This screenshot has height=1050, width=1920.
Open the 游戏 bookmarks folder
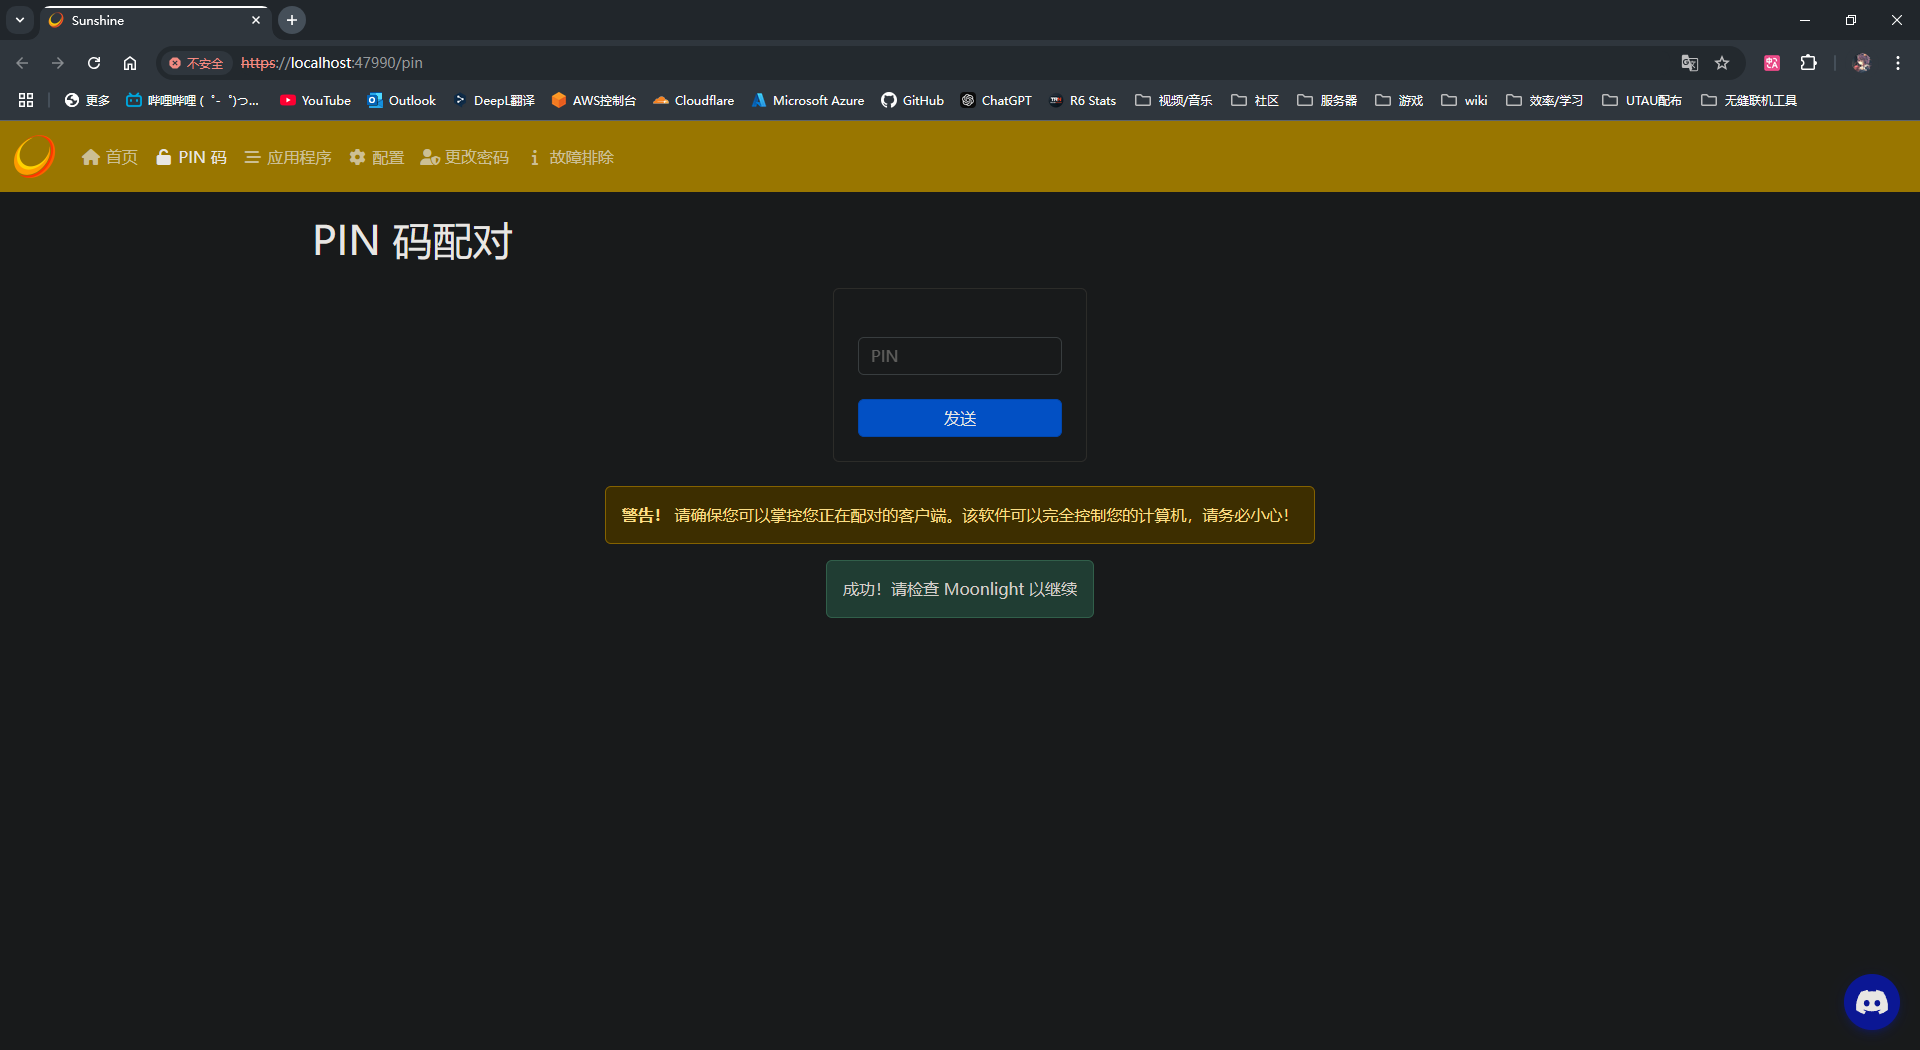(x=1399, y=100)
